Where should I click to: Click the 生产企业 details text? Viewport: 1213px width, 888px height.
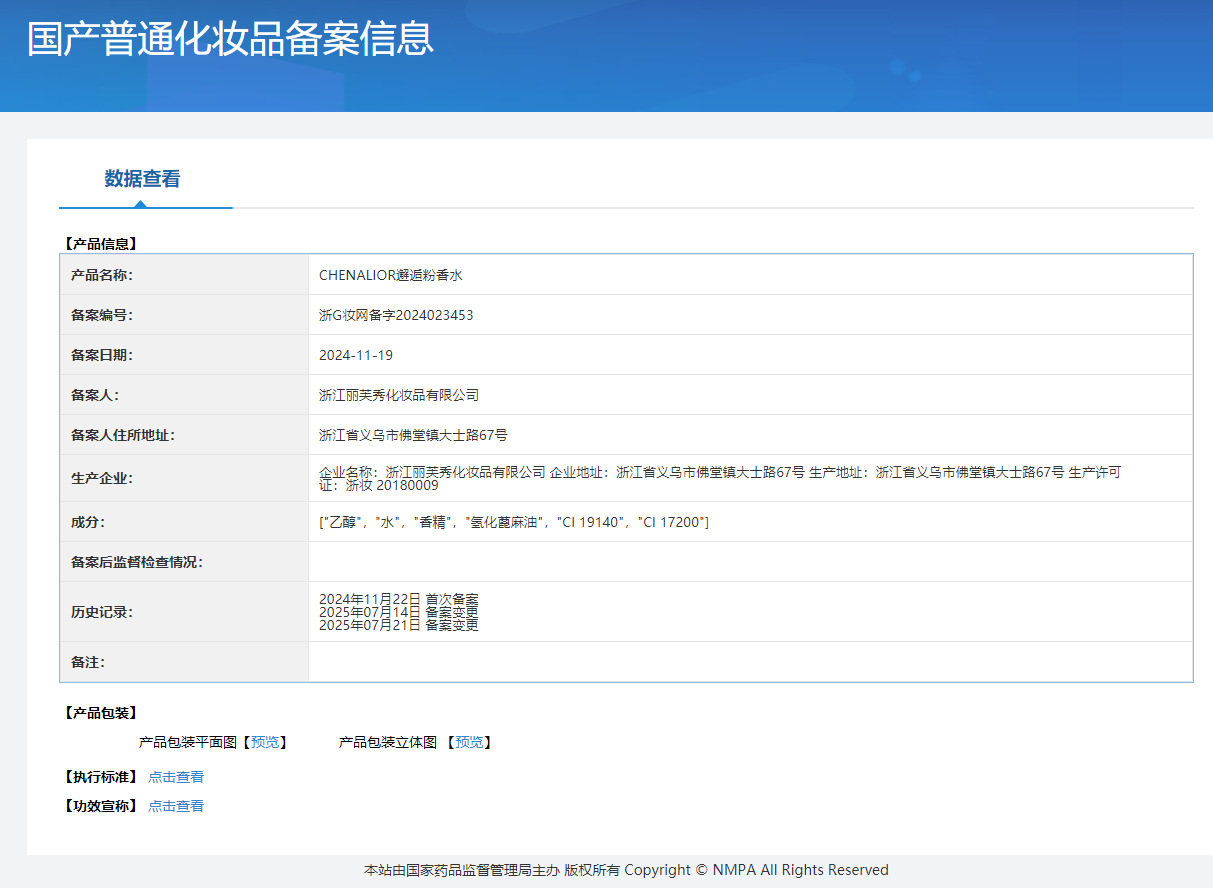(720, 479)
